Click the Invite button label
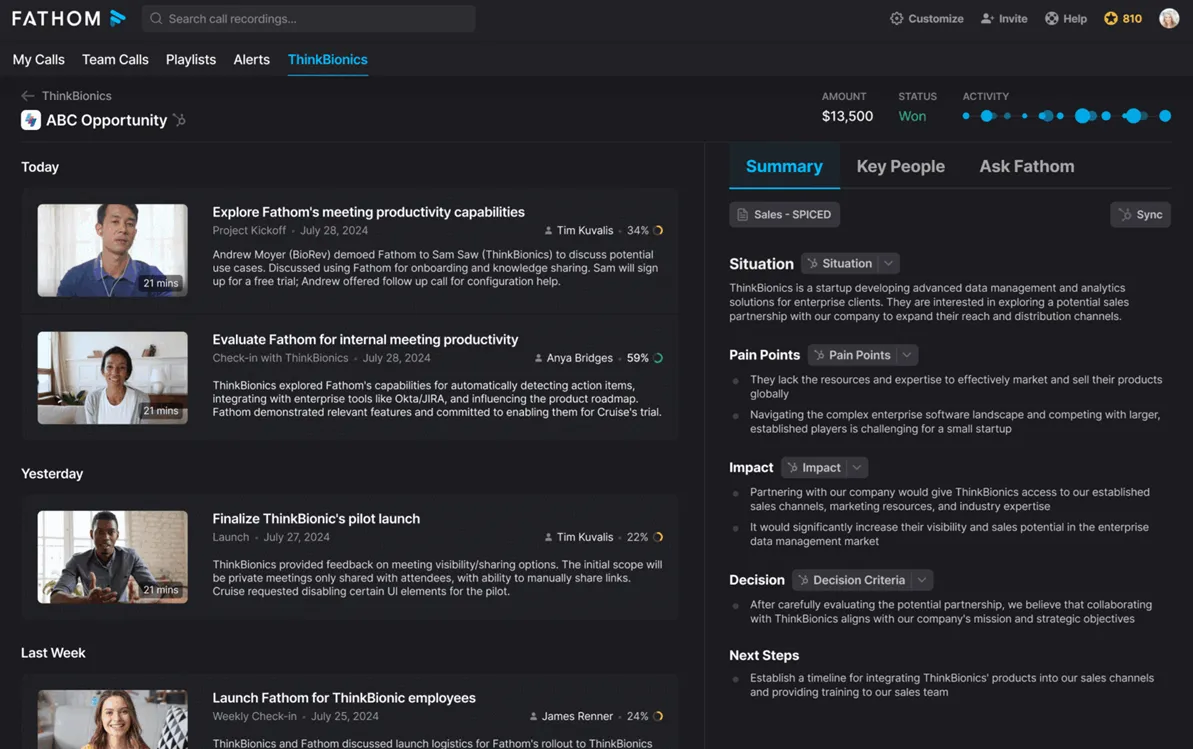Screen dimensions: 1193x749 (x=1013, y=18)
